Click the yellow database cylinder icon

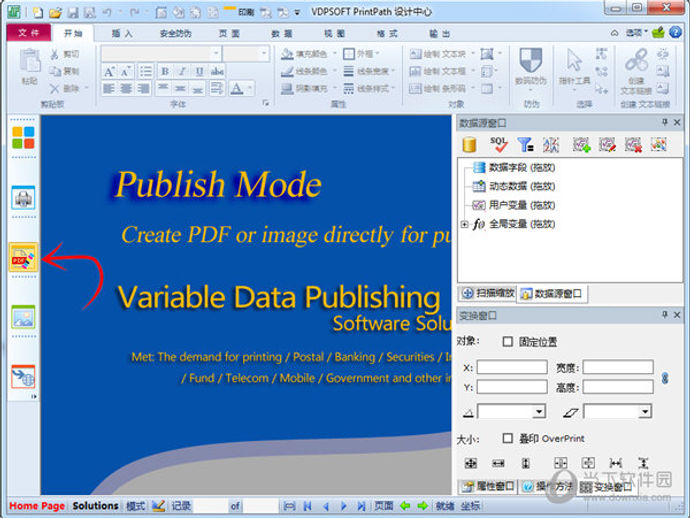click(470, 144)
